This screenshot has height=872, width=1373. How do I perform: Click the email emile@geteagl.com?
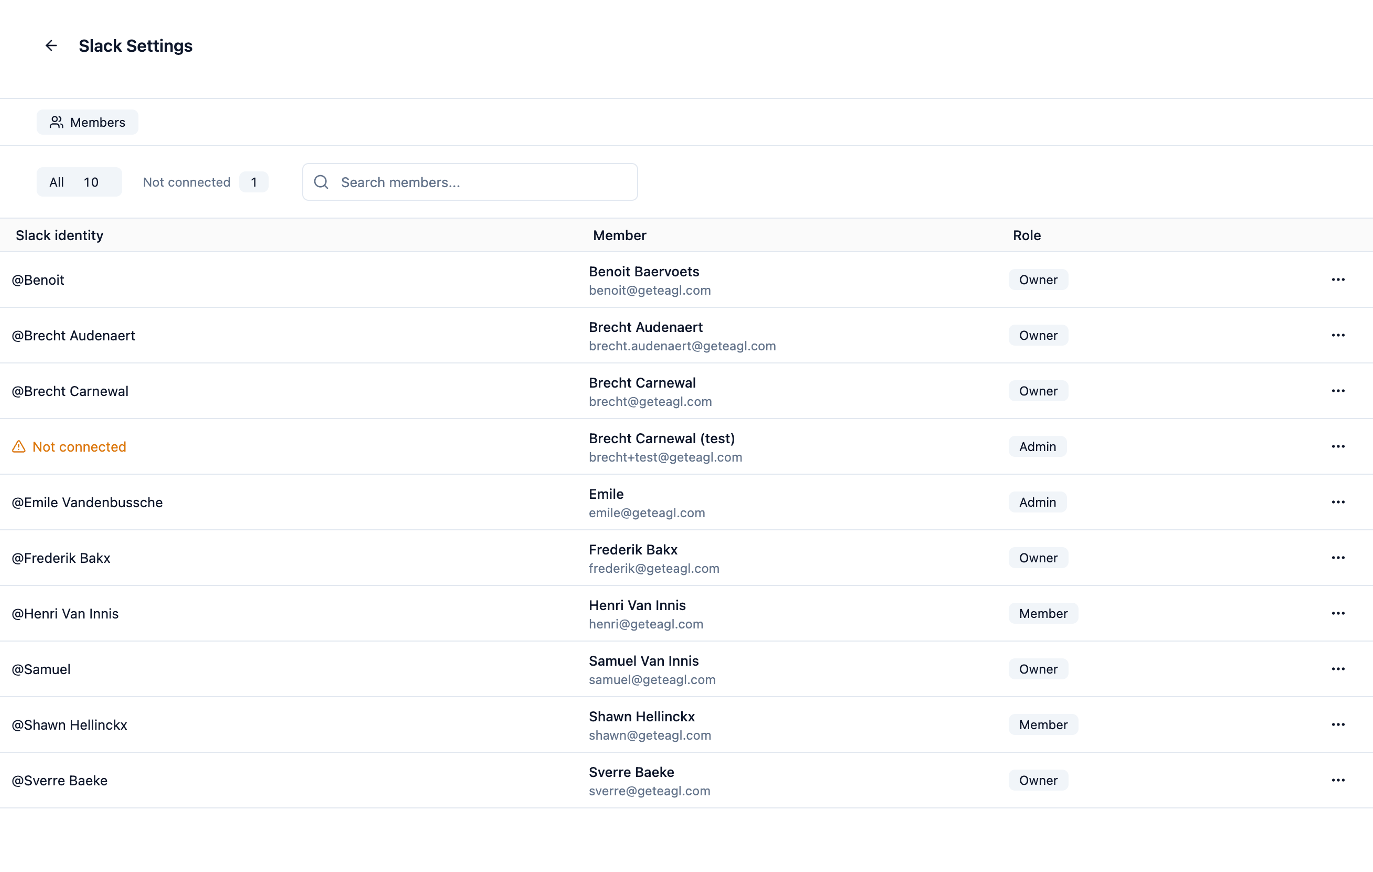click(647, 513)
